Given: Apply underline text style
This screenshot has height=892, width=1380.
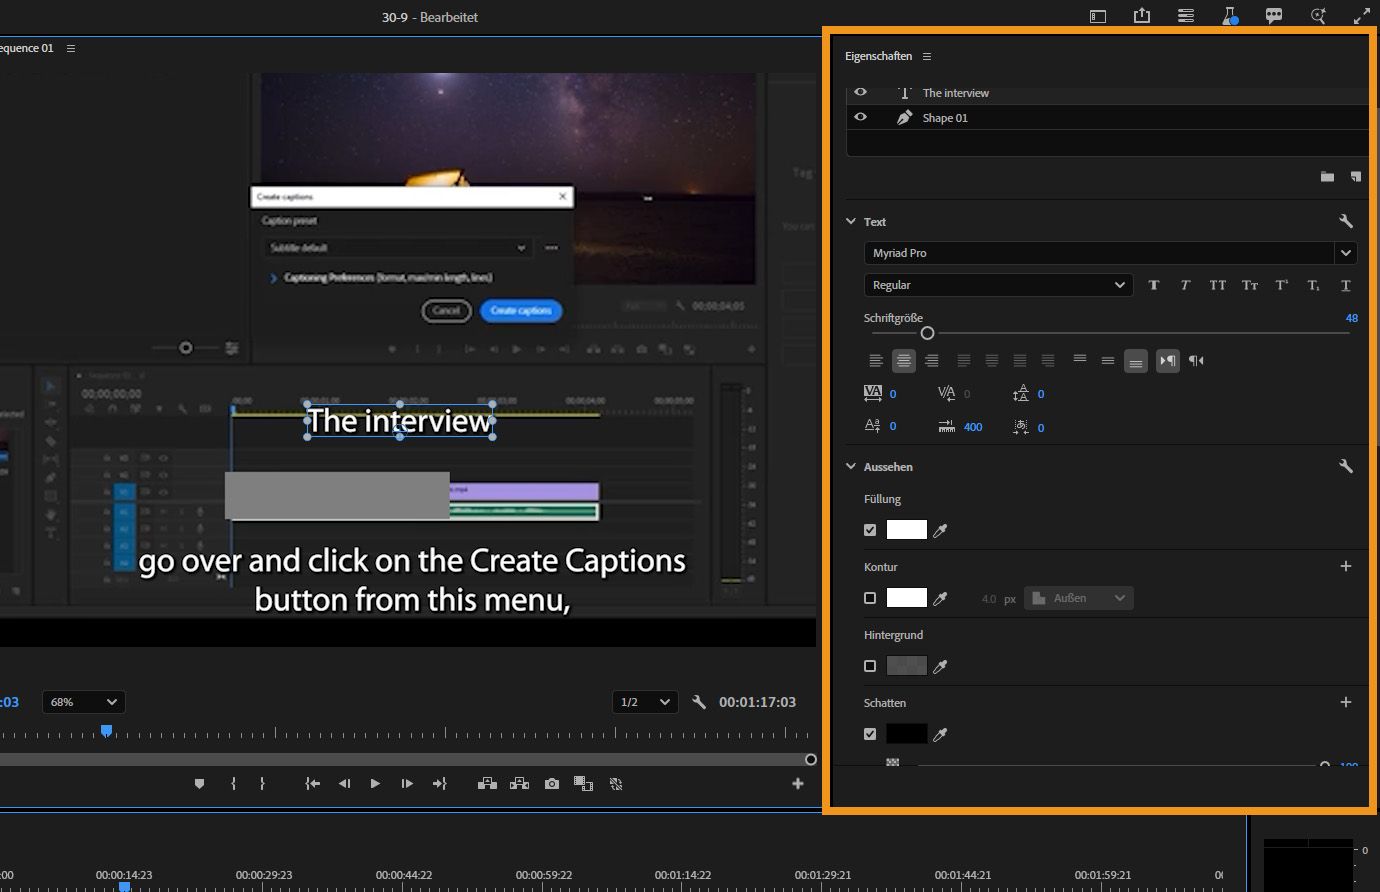Looking at the screenshot, I should click(x=1345, y=285).
